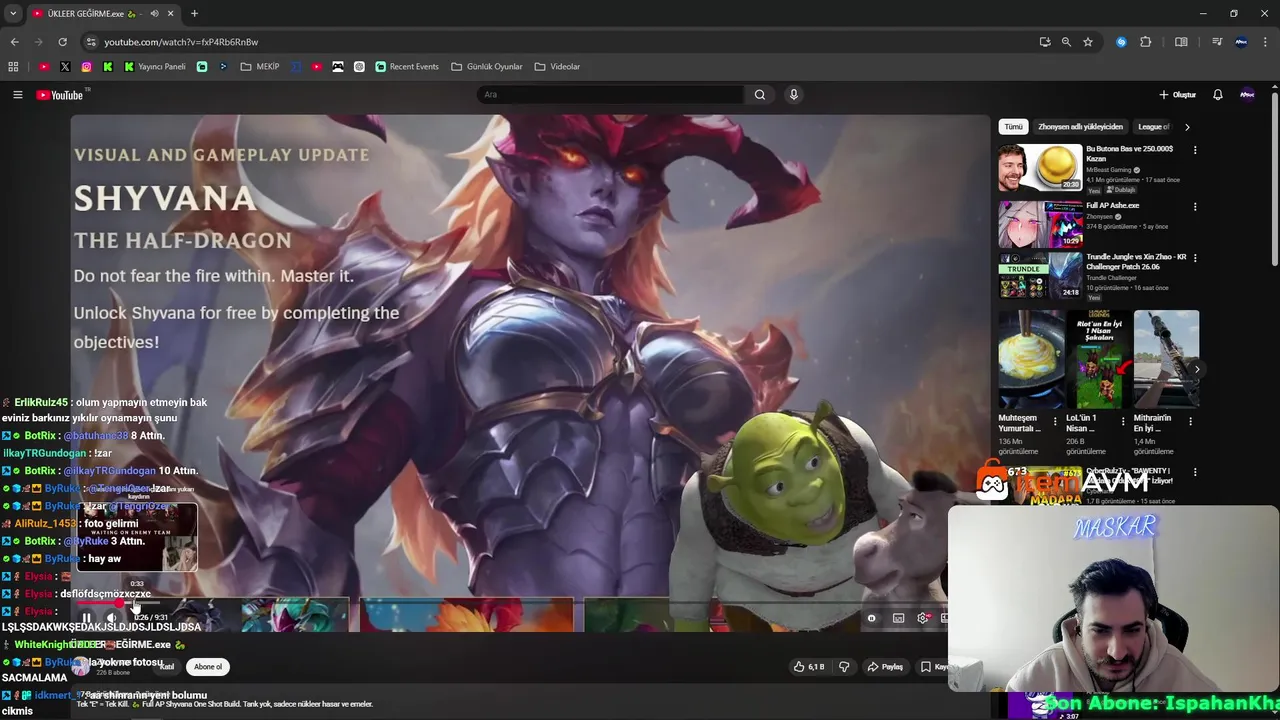Go back to the previous page
Image resolution: width=1280 pixels, height=720 pixels.
pyautogui.click(x=14, y=42)
